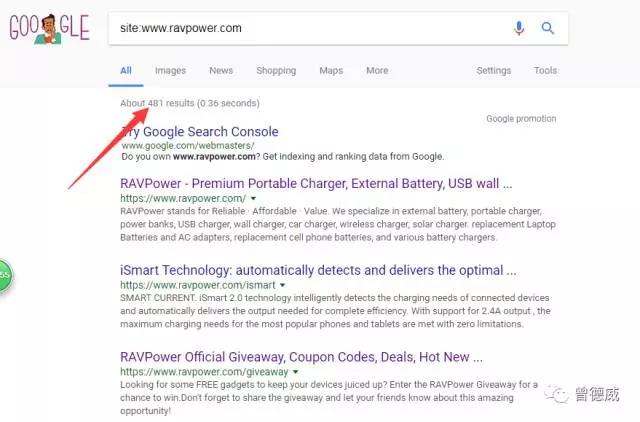Expand the dropdown arrow beside ravpower.com/ismart URL
Screen dimensions: 640x422
click(282, 285)
